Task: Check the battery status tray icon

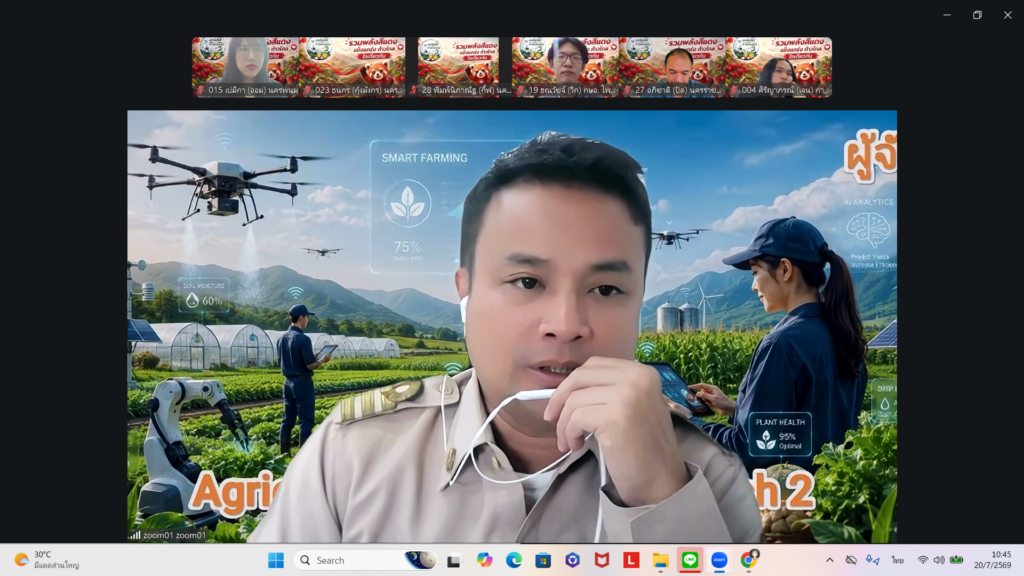Action: [x=957, y=560]
